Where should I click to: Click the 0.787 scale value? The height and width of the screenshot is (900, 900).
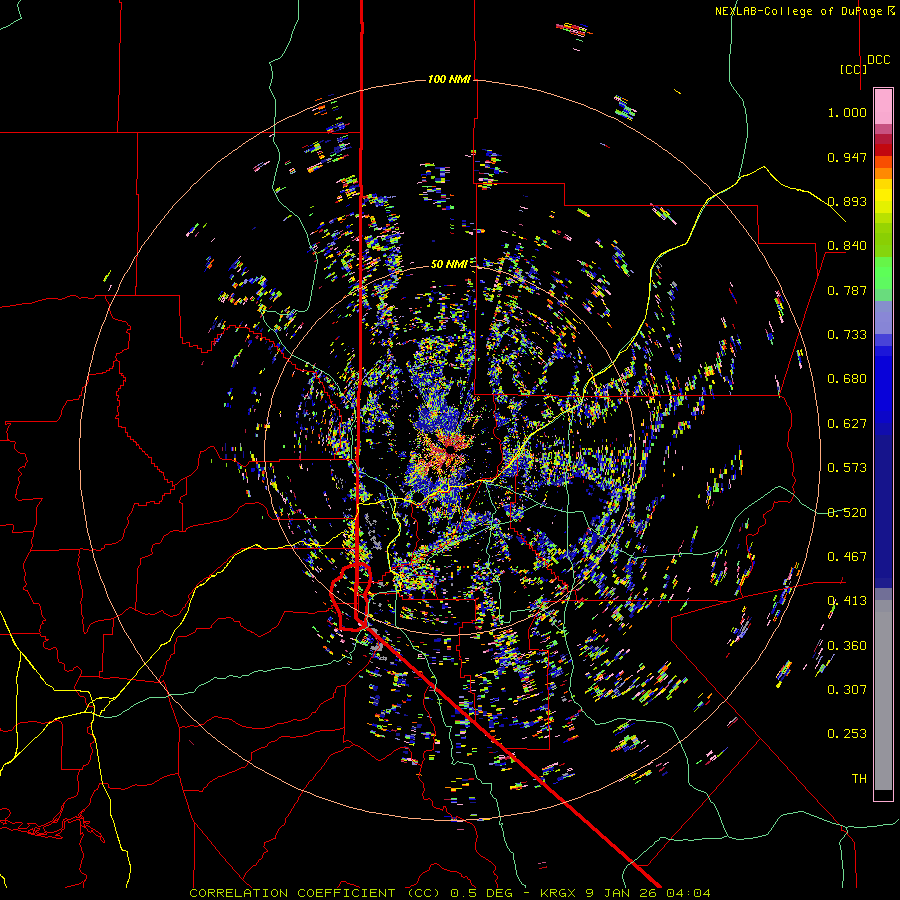pyautogui.click(x=847, y=290)
